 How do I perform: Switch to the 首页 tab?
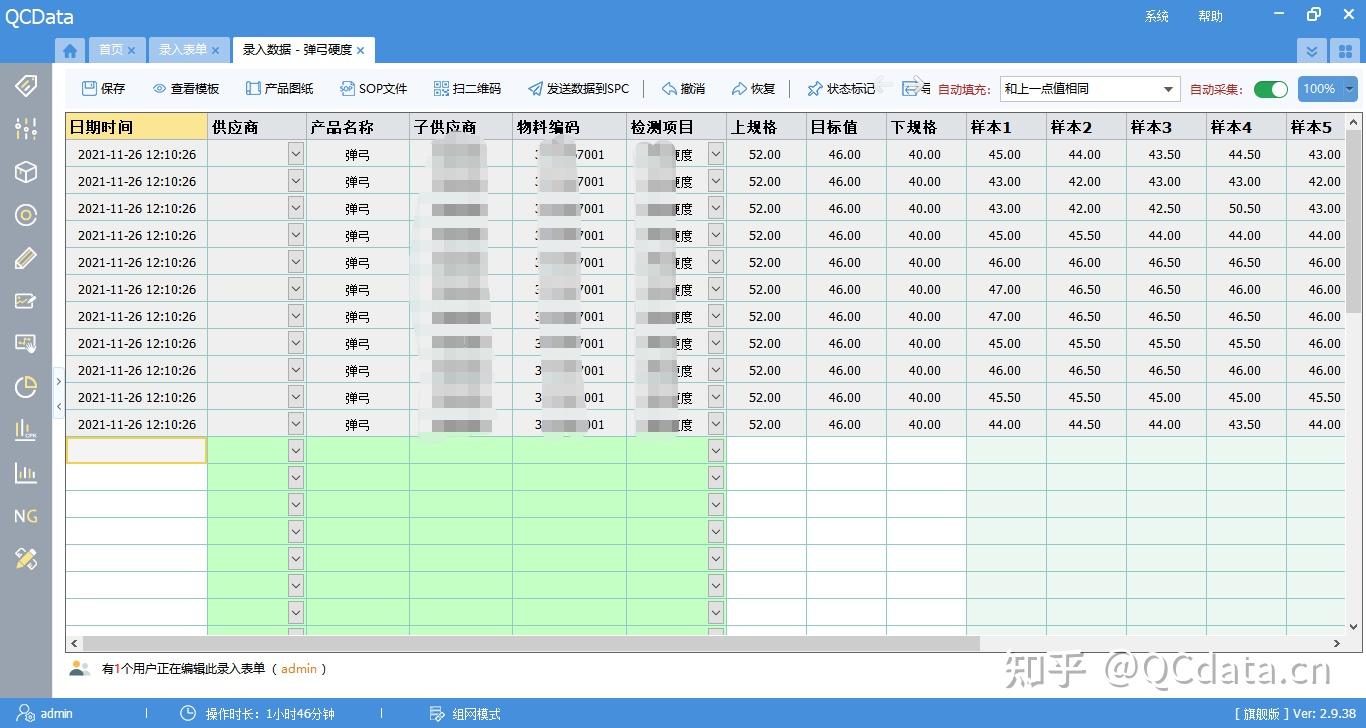[x=112, y=49]
